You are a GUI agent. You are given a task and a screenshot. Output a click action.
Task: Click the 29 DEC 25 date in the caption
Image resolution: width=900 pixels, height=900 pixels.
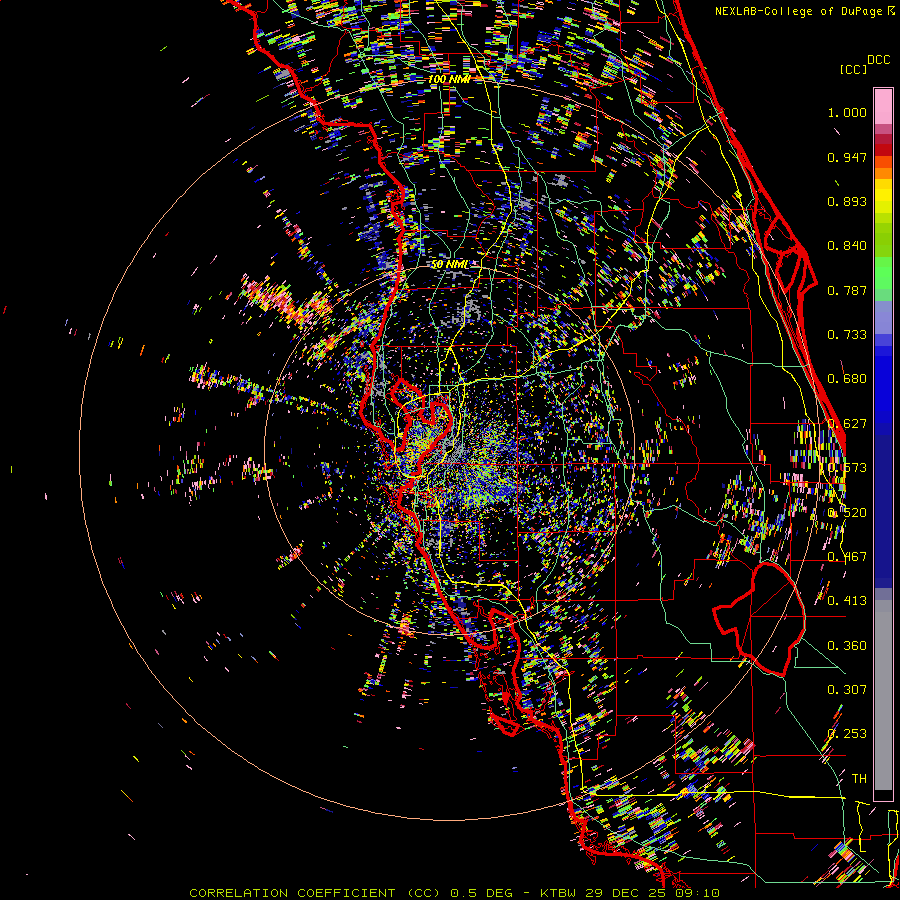[627, 893]
